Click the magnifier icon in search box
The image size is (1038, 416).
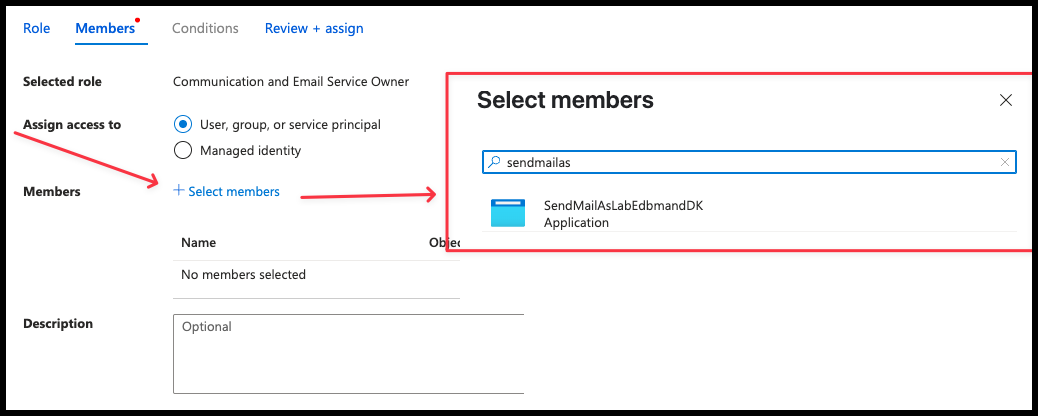[x=494, y=162]
